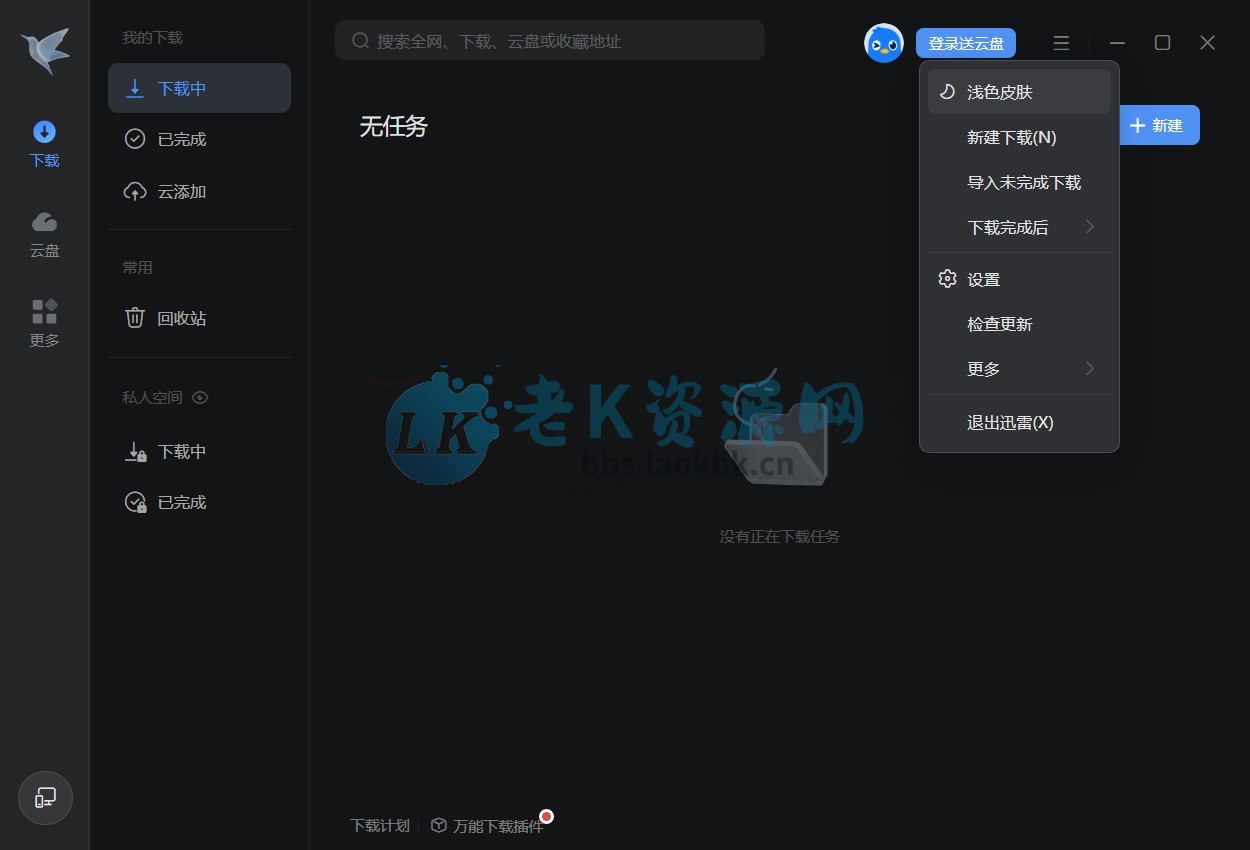
Task: Click the moon icon beside 浅色皮肤
Action: 947,92
